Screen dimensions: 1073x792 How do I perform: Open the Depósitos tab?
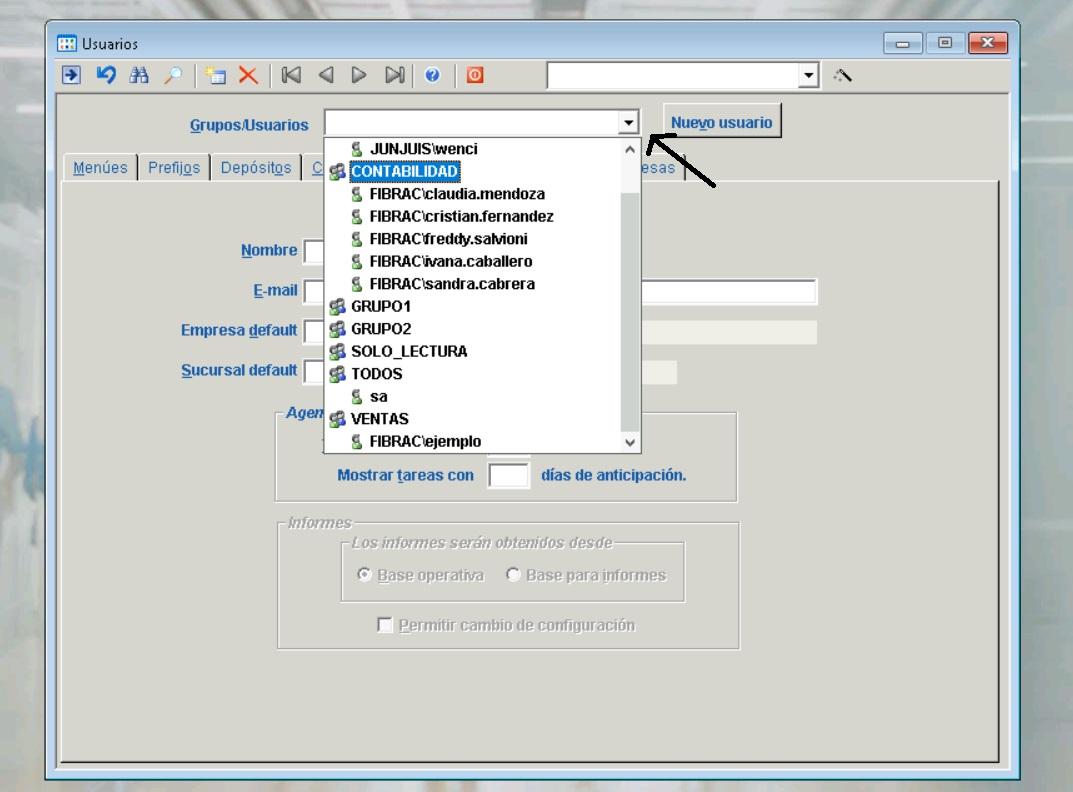click(x=255, y=168)
